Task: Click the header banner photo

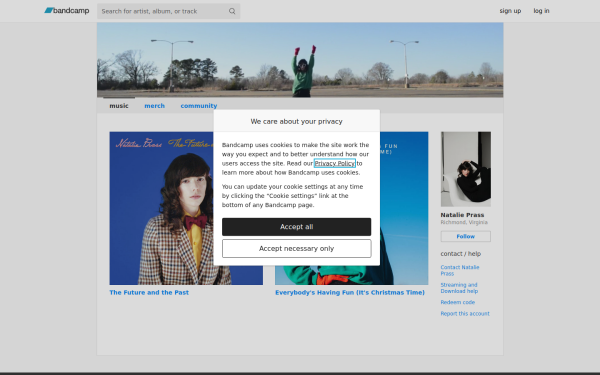Action: click(x=300, y=60)
